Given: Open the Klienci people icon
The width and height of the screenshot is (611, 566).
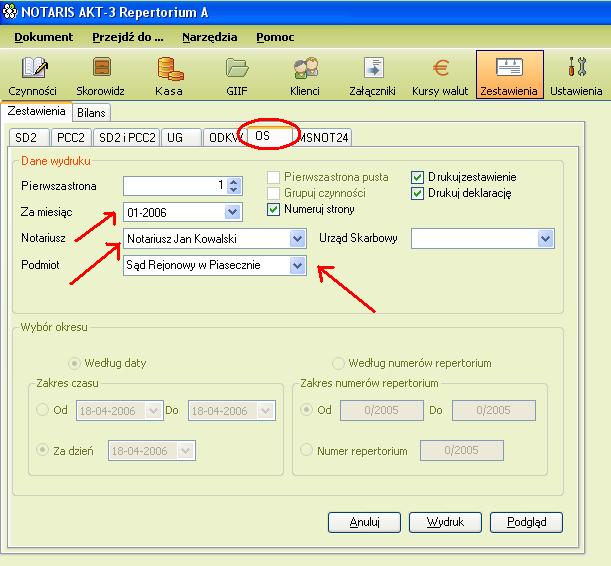Looking at the screenshot, I should 306,68.
